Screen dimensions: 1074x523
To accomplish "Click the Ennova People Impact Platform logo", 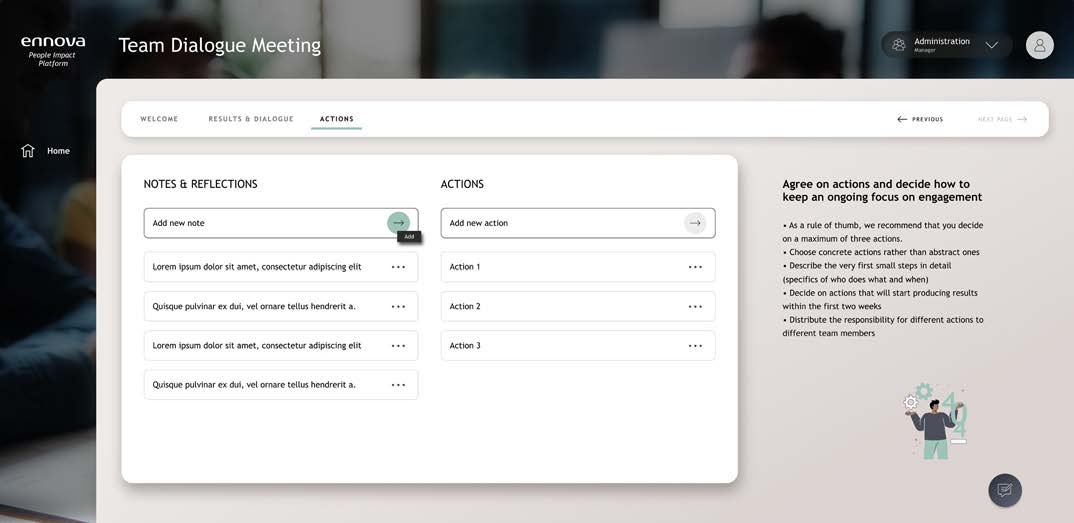I will [x=53, y=50].
